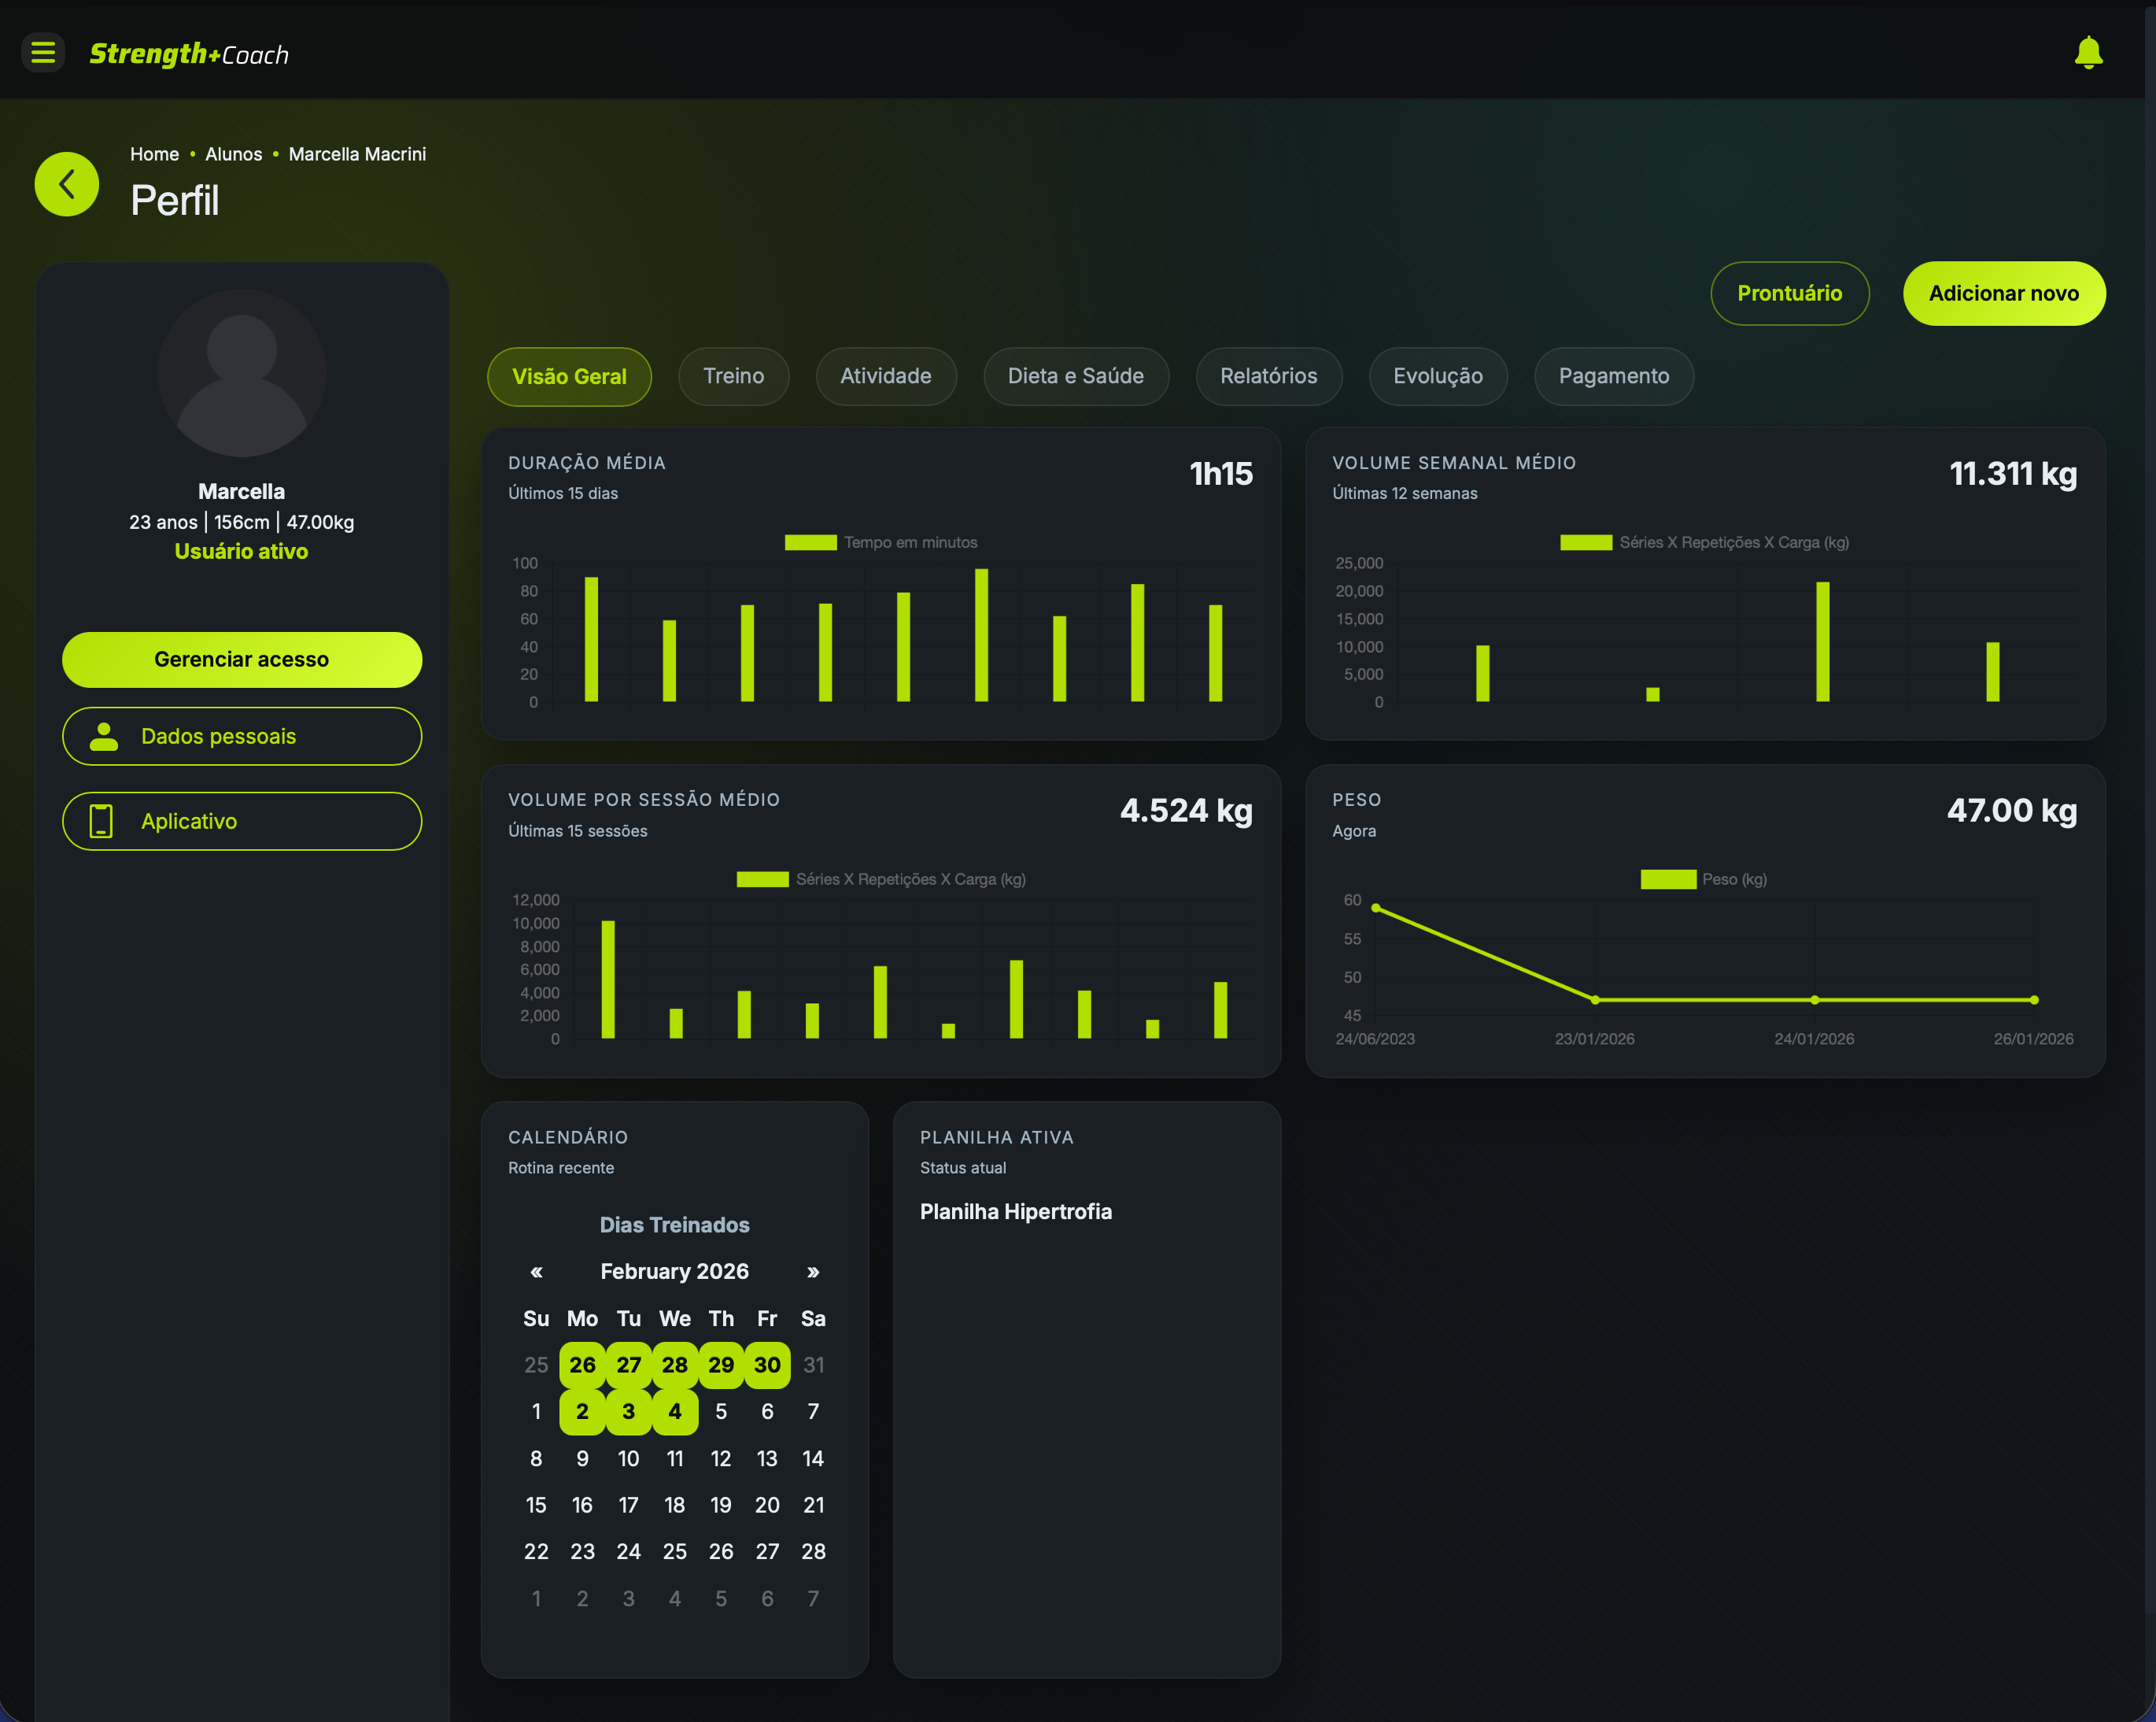Open the Prontuário button
Viewport: 2156px width, 1722px height.
pos(1789,293)
